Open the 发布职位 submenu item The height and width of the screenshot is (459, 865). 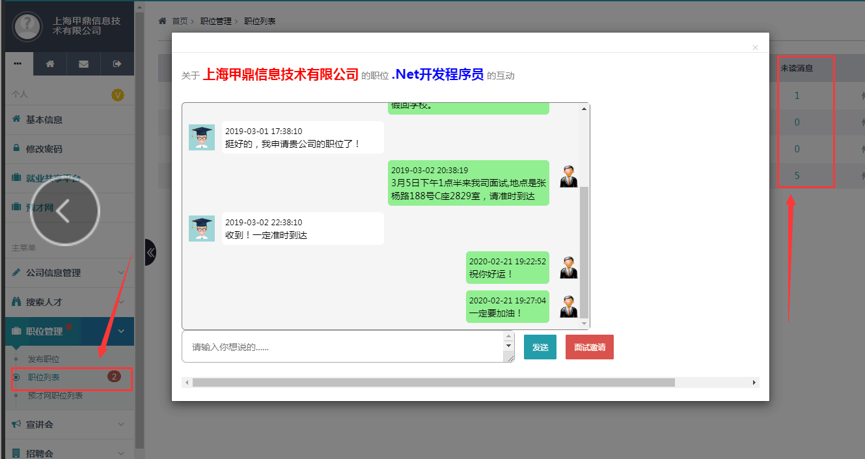[44, 359]
